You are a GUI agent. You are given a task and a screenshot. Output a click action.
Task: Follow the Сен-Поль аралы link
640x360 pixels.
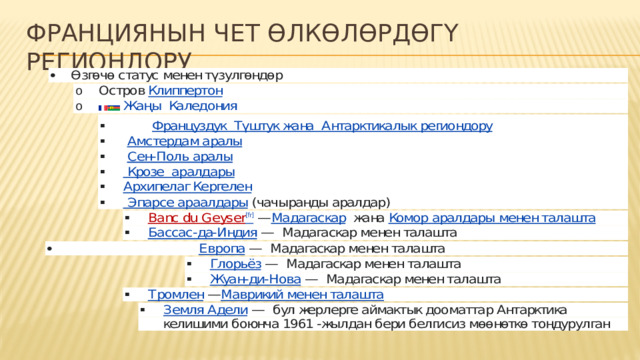point(180,157)
